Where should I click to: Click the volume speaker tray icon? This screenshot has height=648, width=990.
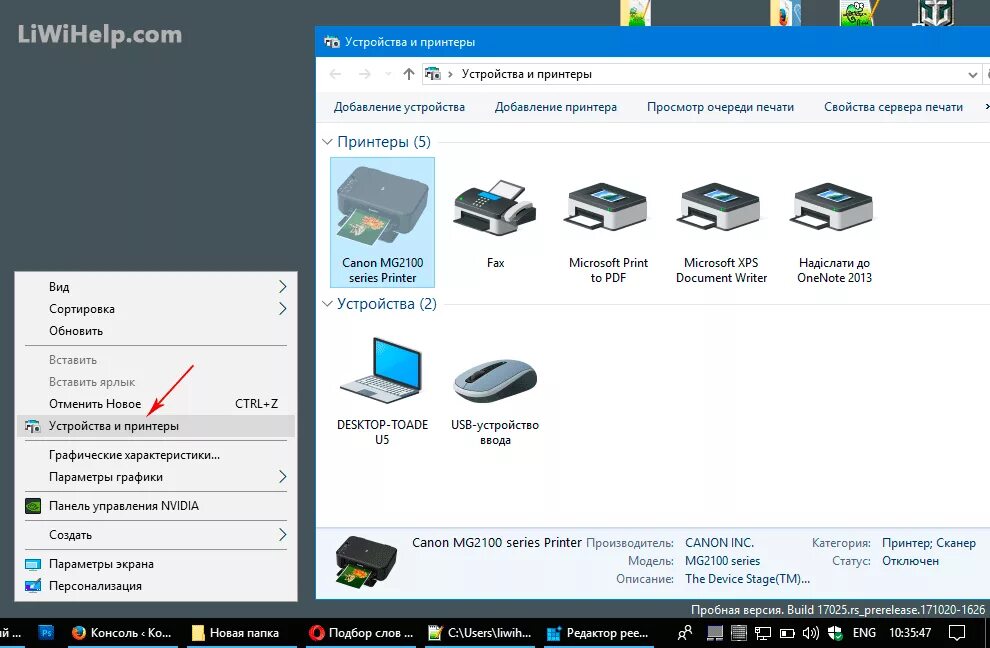[x=811, y=633]
